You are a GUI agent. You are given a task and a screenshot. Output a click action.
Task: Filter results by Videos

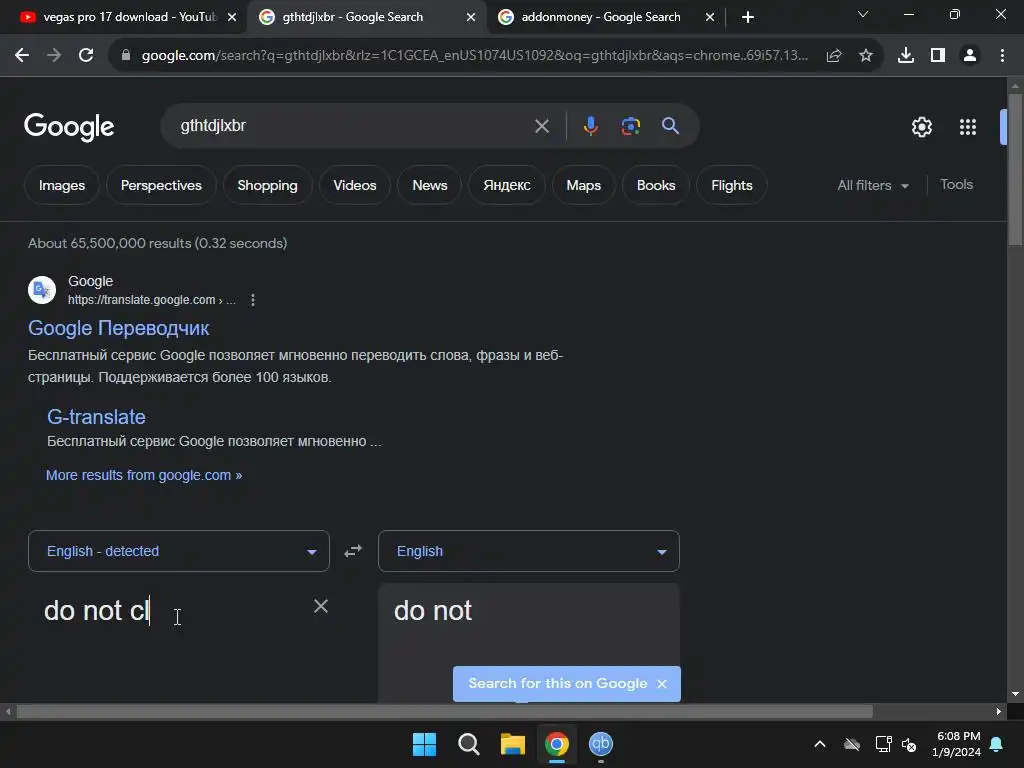pyautogui.click(x=355, y=185)
